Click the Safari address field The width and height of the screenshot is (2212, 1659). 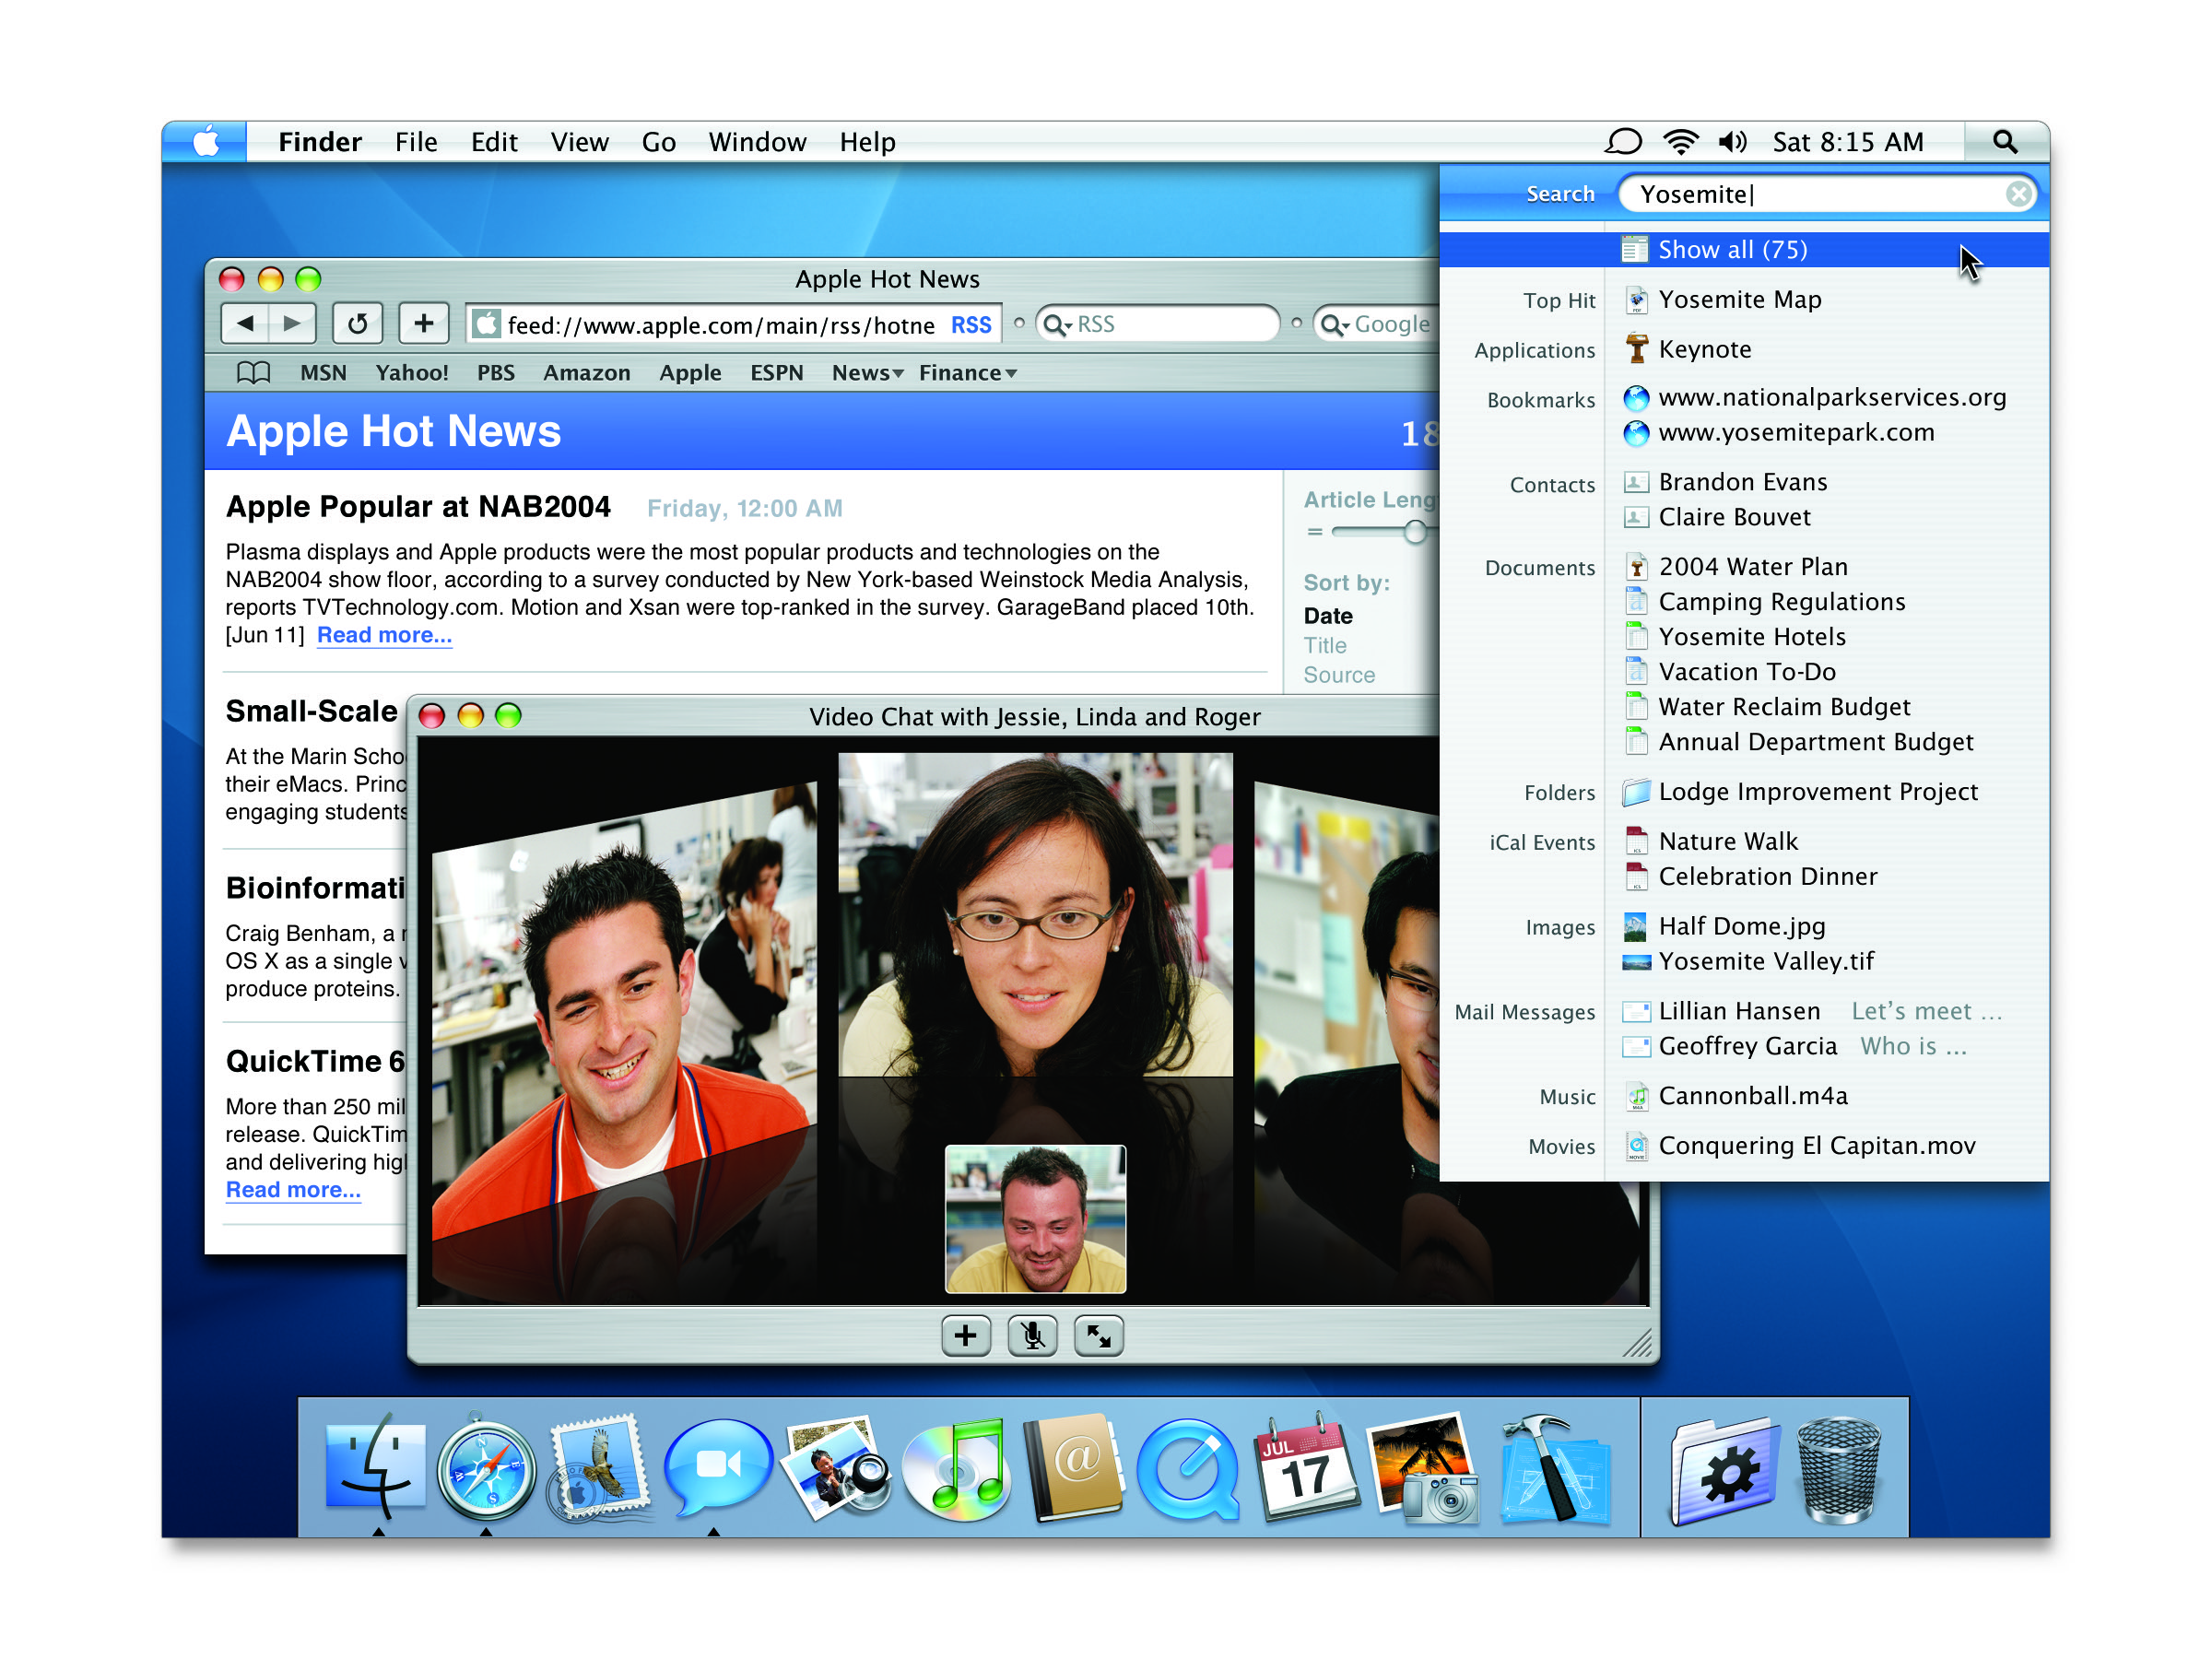tap(734, 325)
